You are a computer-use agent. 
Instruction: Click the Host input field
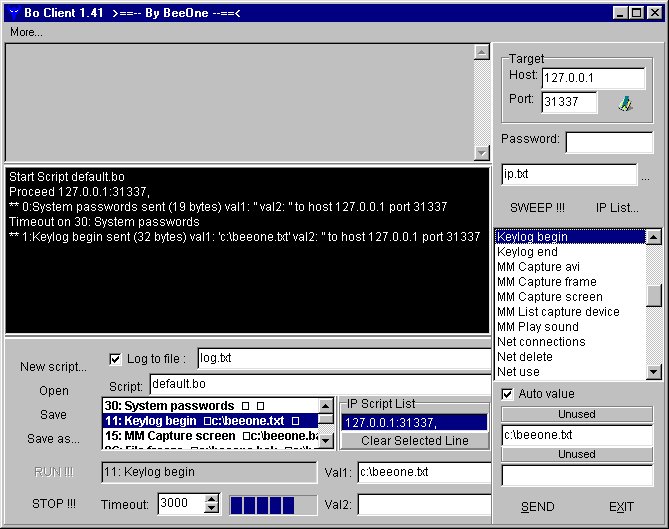593,78
